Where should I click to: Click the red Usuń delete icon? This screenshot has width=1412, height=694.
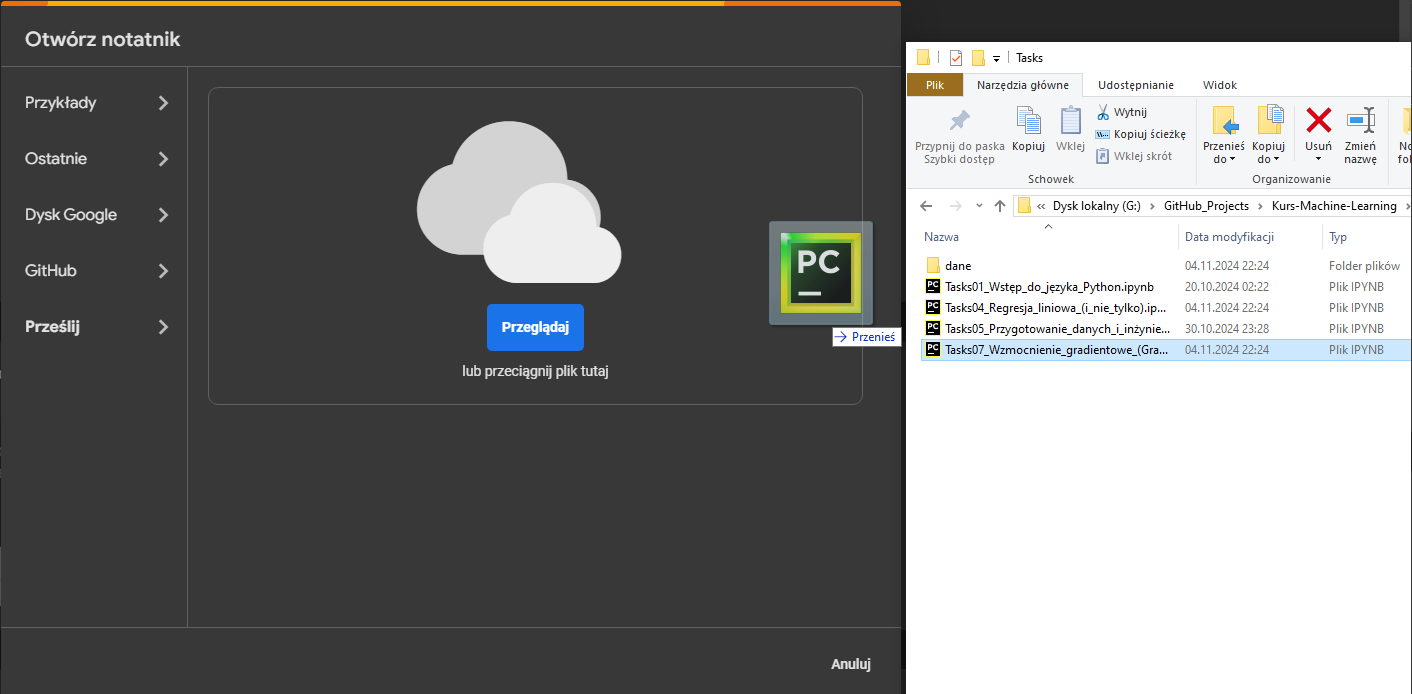point(1319,121)
